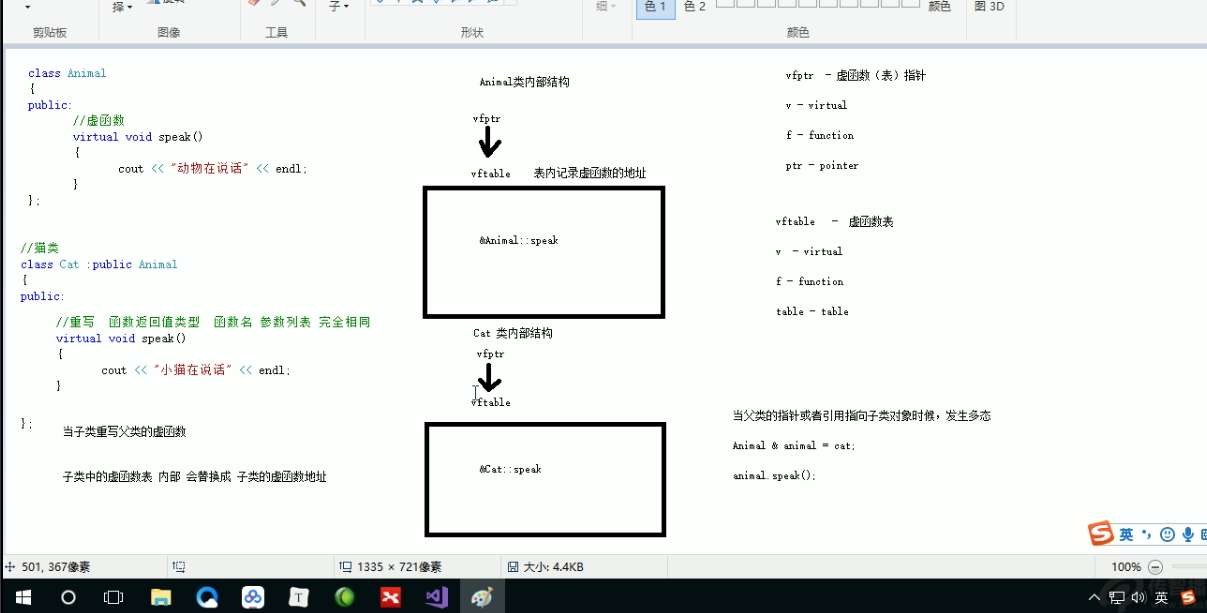Select the 色 2 background color button
Viewport: 1207px width, 613px height.
coord(695,7)
